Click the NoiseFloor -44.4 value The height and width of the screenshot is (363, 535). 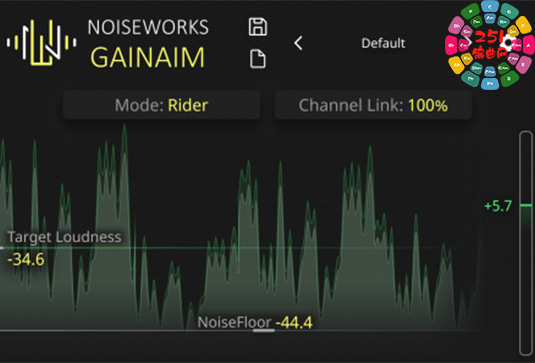point(294,322)
